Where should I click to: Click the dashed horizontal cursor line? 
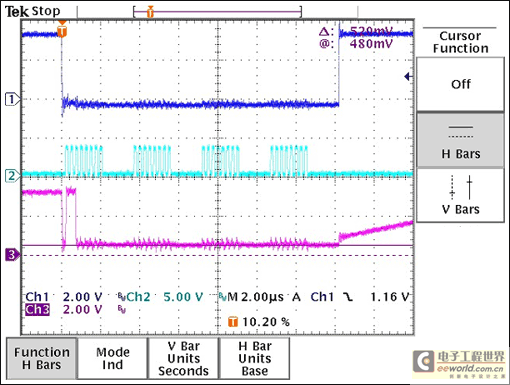tap(217, 256)
